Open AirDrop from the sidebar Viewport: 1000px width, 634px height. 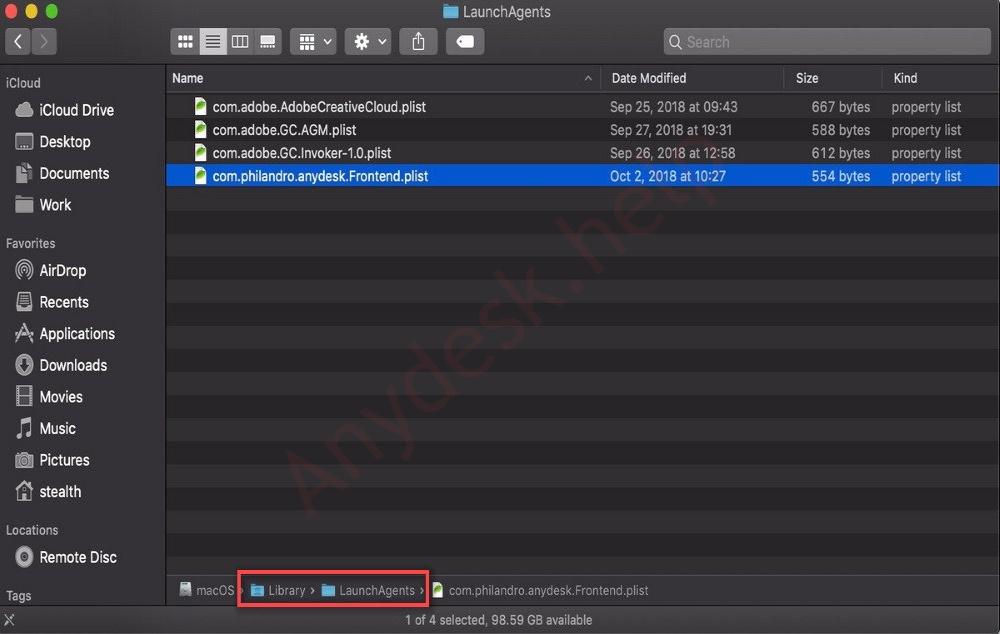[62, 271]
